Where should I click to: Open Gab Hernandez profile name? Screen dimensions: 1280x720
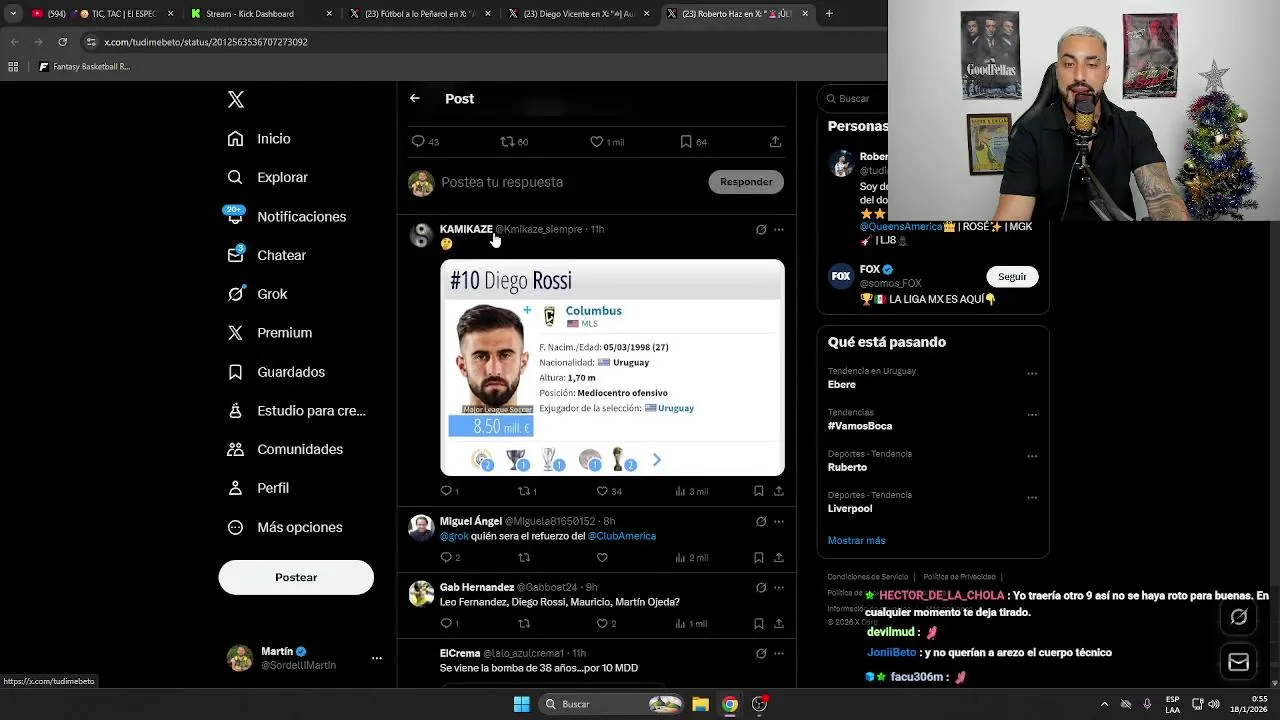tap(476, 587)
